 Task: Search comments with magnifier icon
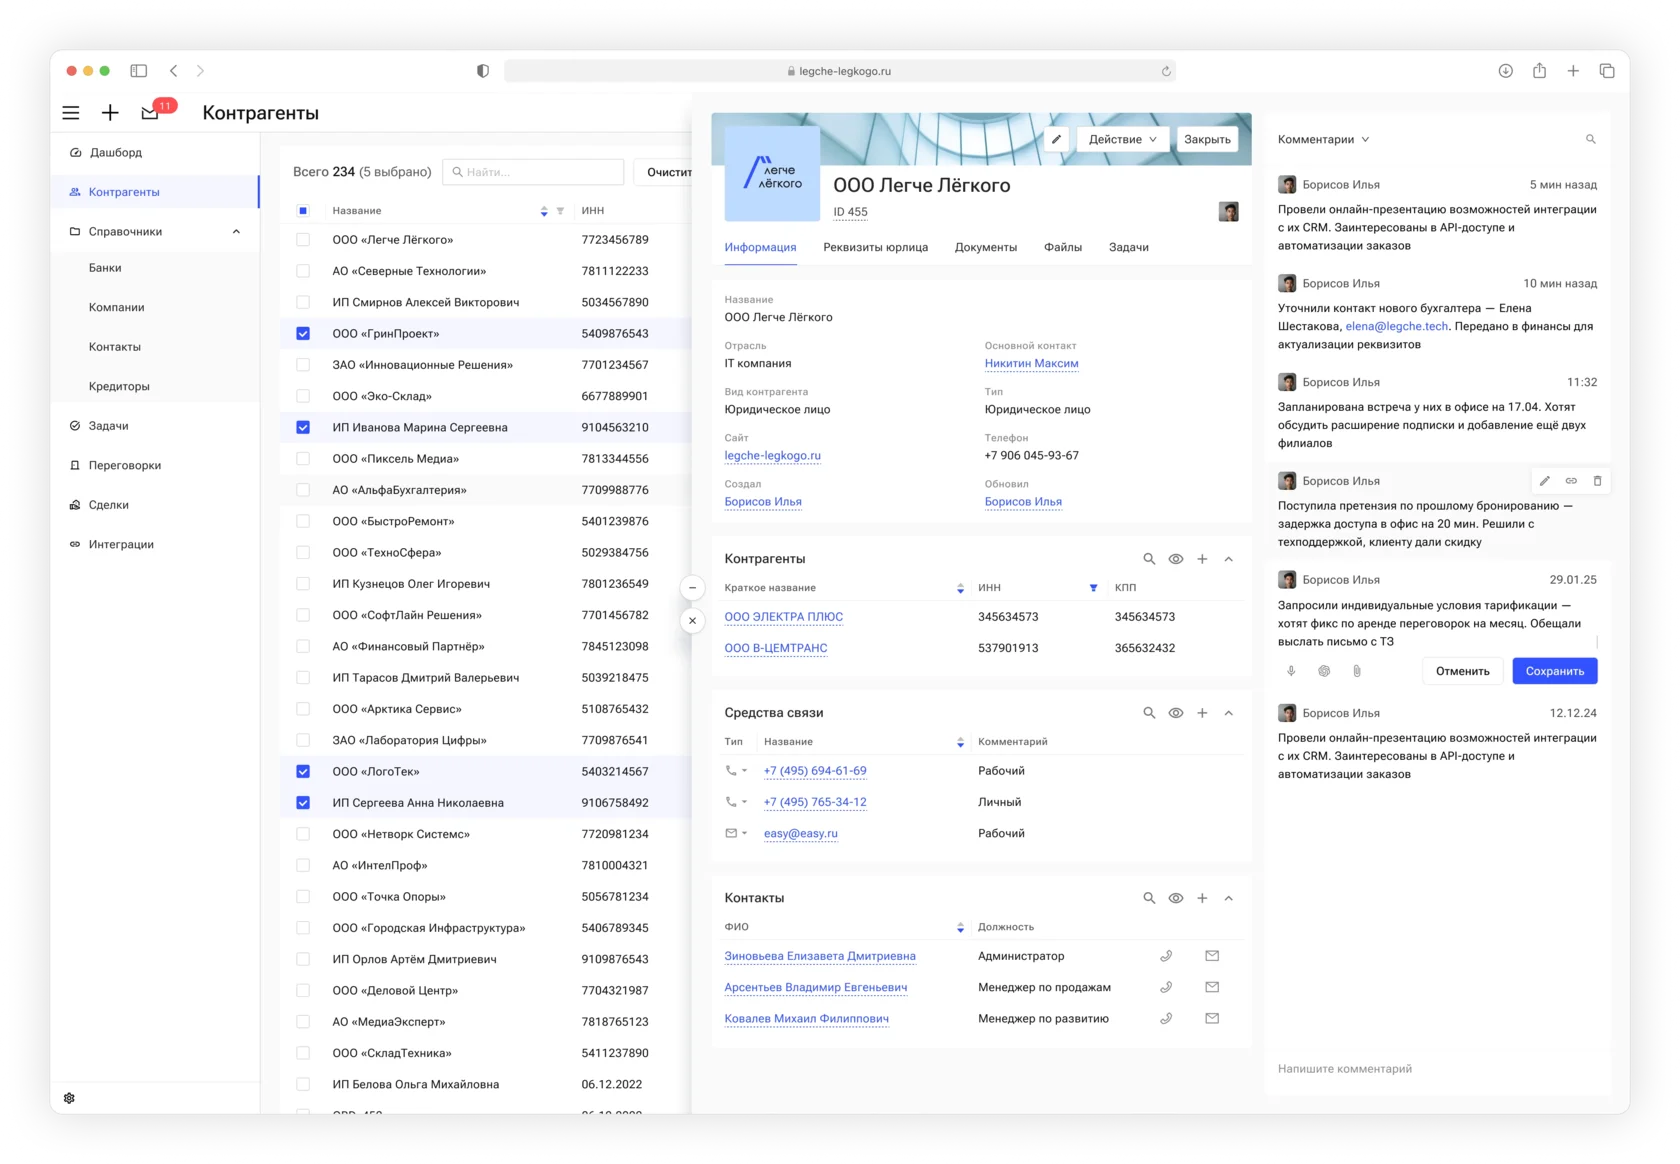pos(1590,139)
